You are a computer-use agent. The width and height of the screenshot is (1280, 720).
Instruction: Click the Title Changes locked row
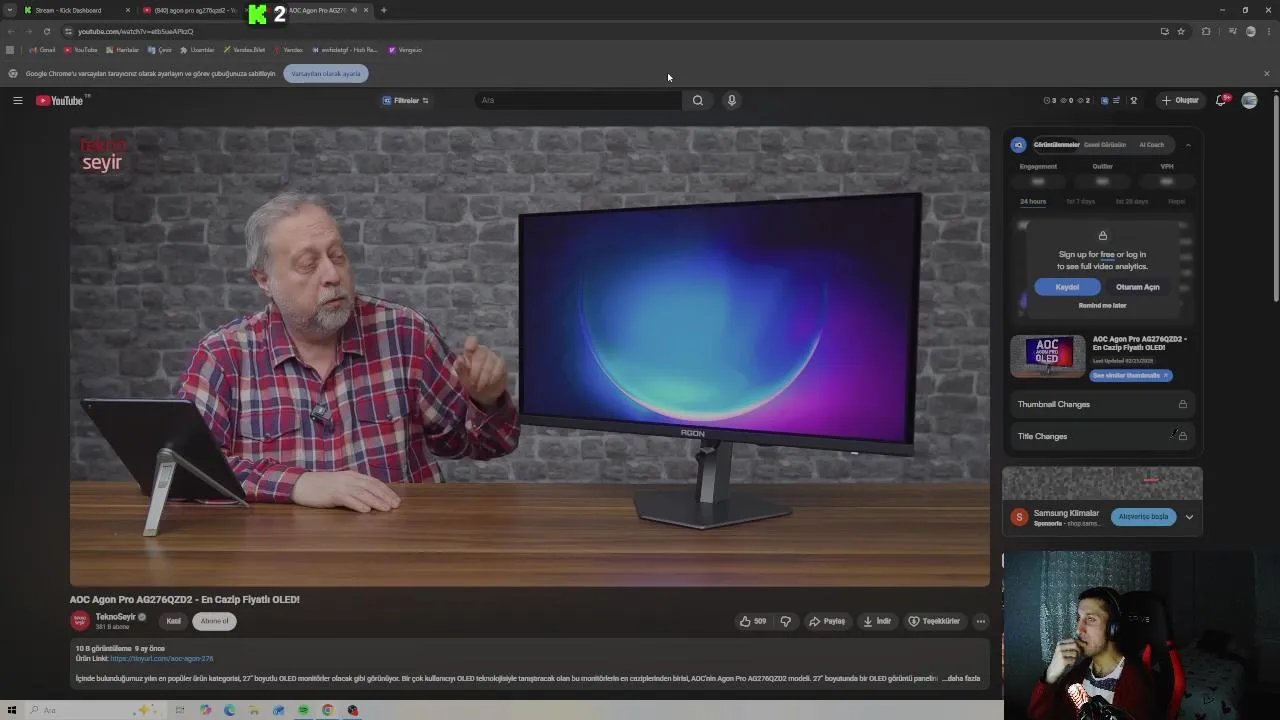pyautogui.click(x=1102, y=436)
